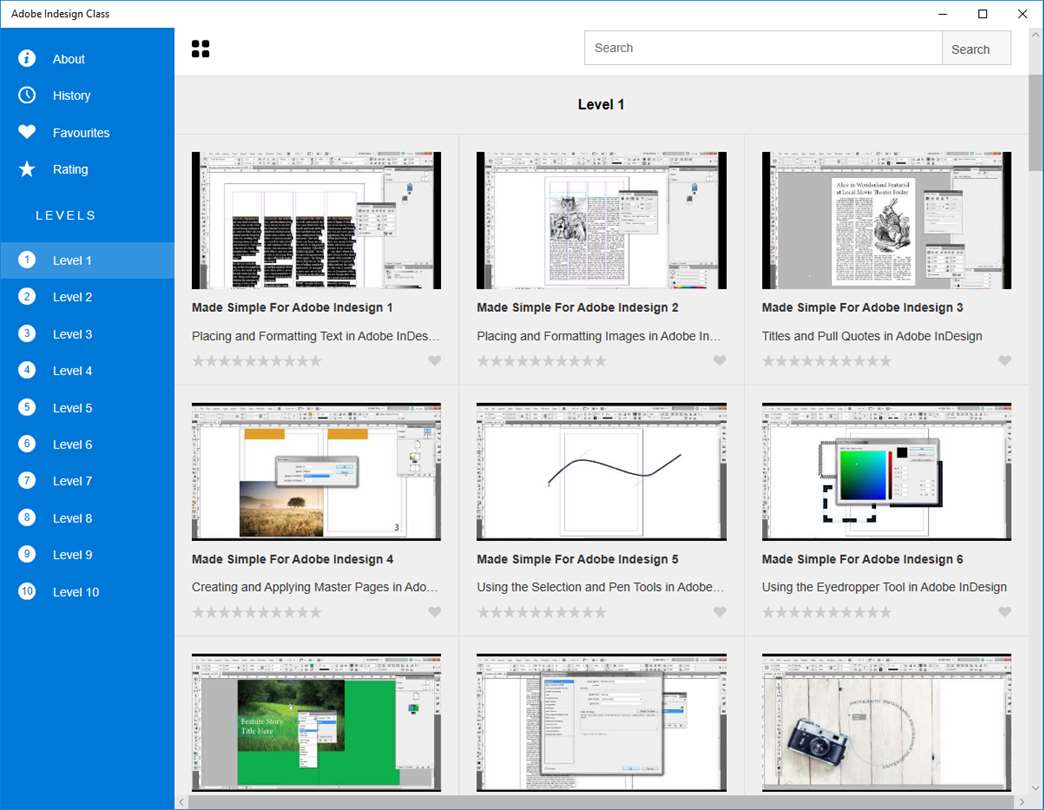
Task: Open the Favourites menu item
Action: click(x=87, y=132)
